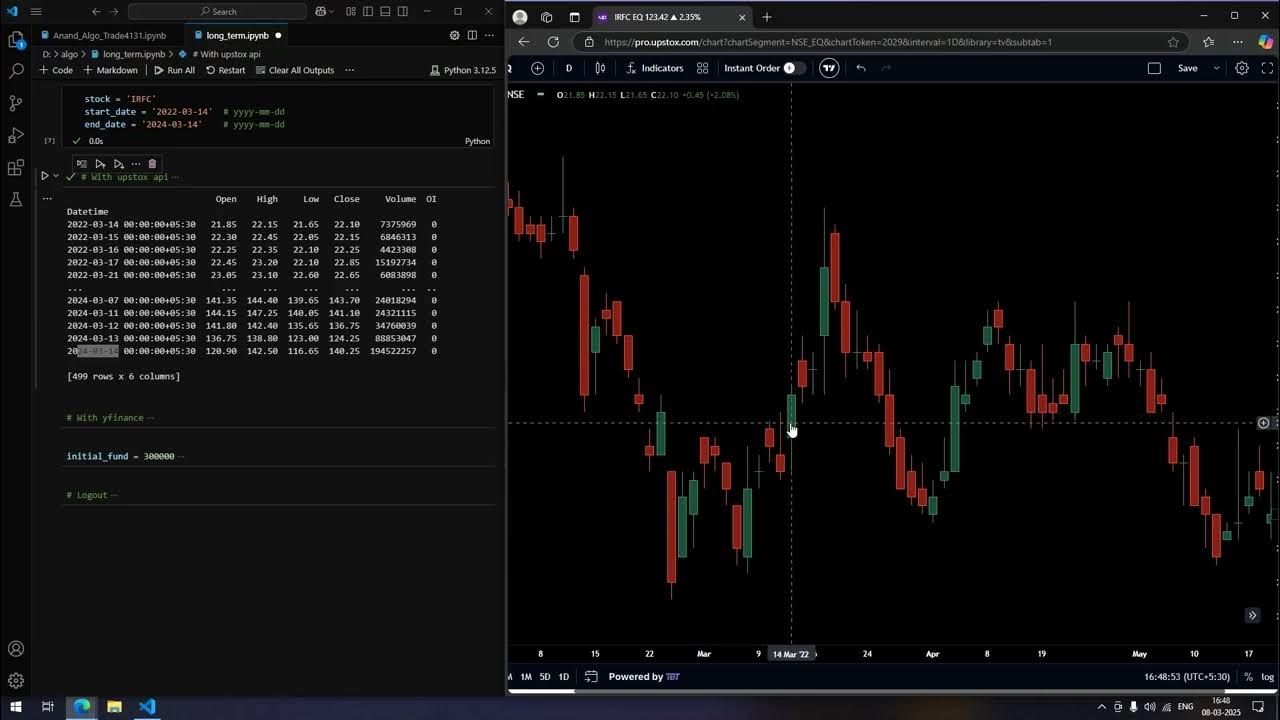1280x720 pixels.
Task: Open the Indicators menu
Action: (x=655, y=68)
